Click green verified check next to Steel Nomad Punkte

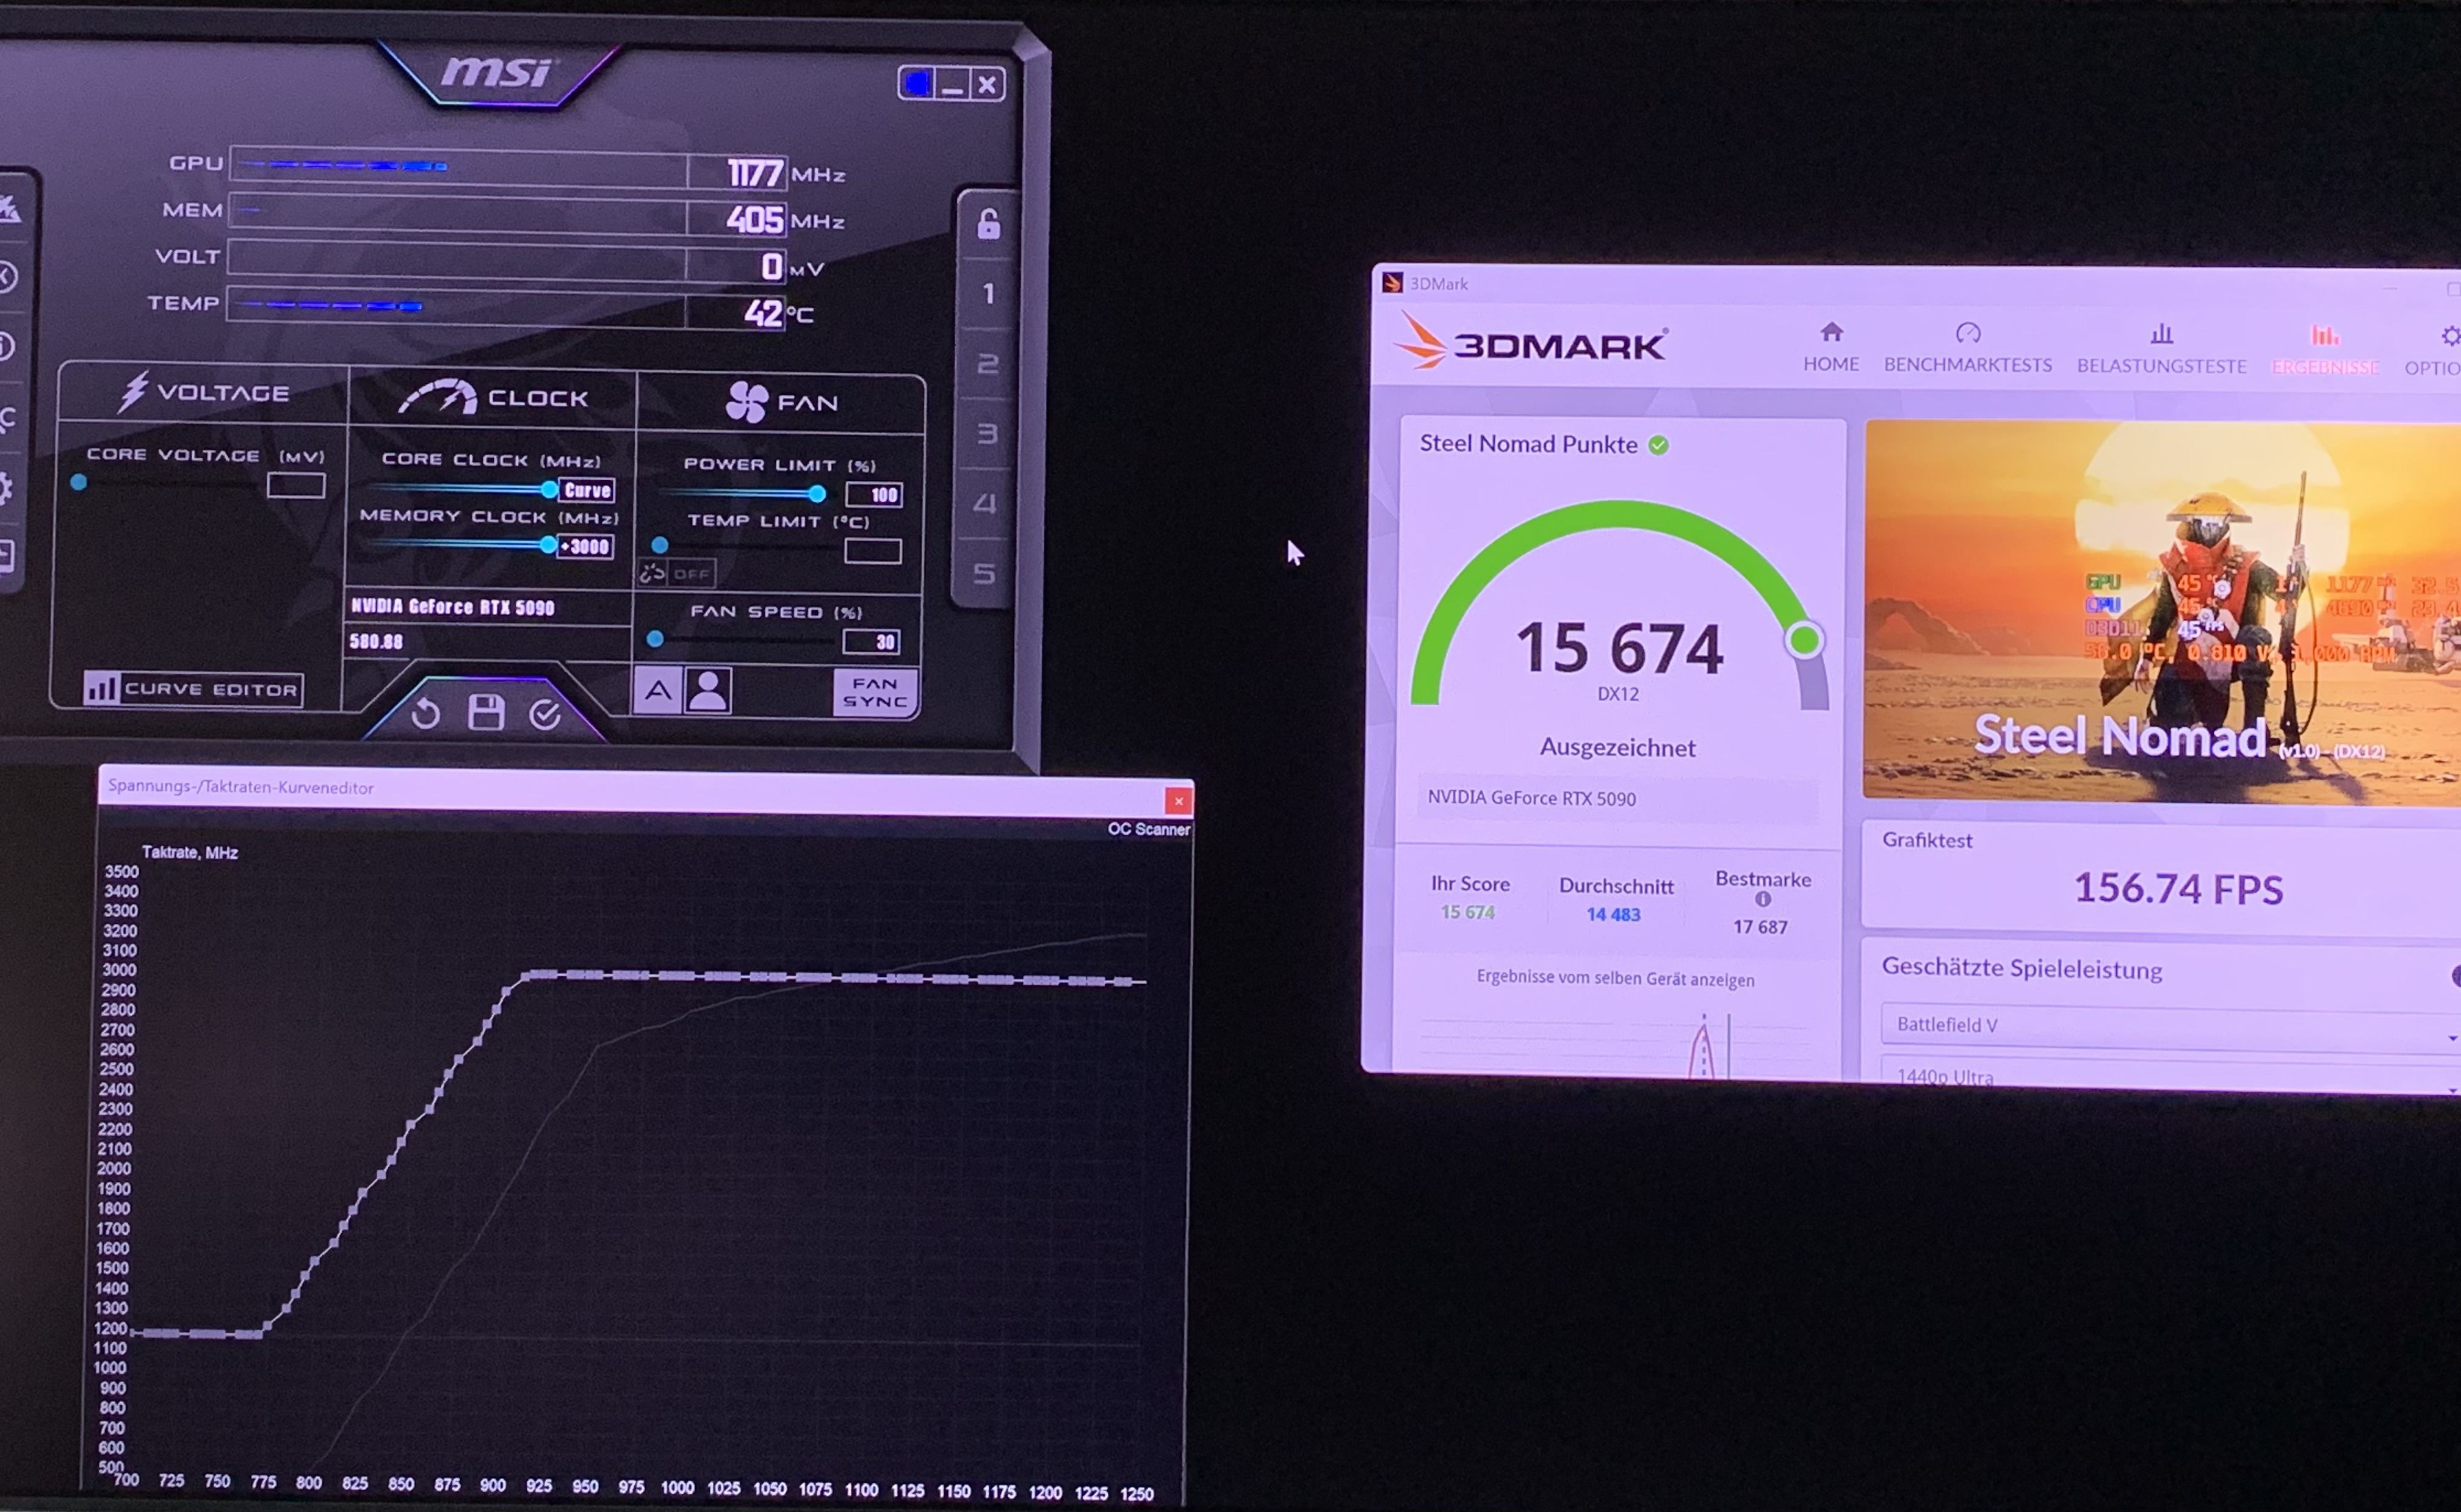click(x=1658, y=445)
